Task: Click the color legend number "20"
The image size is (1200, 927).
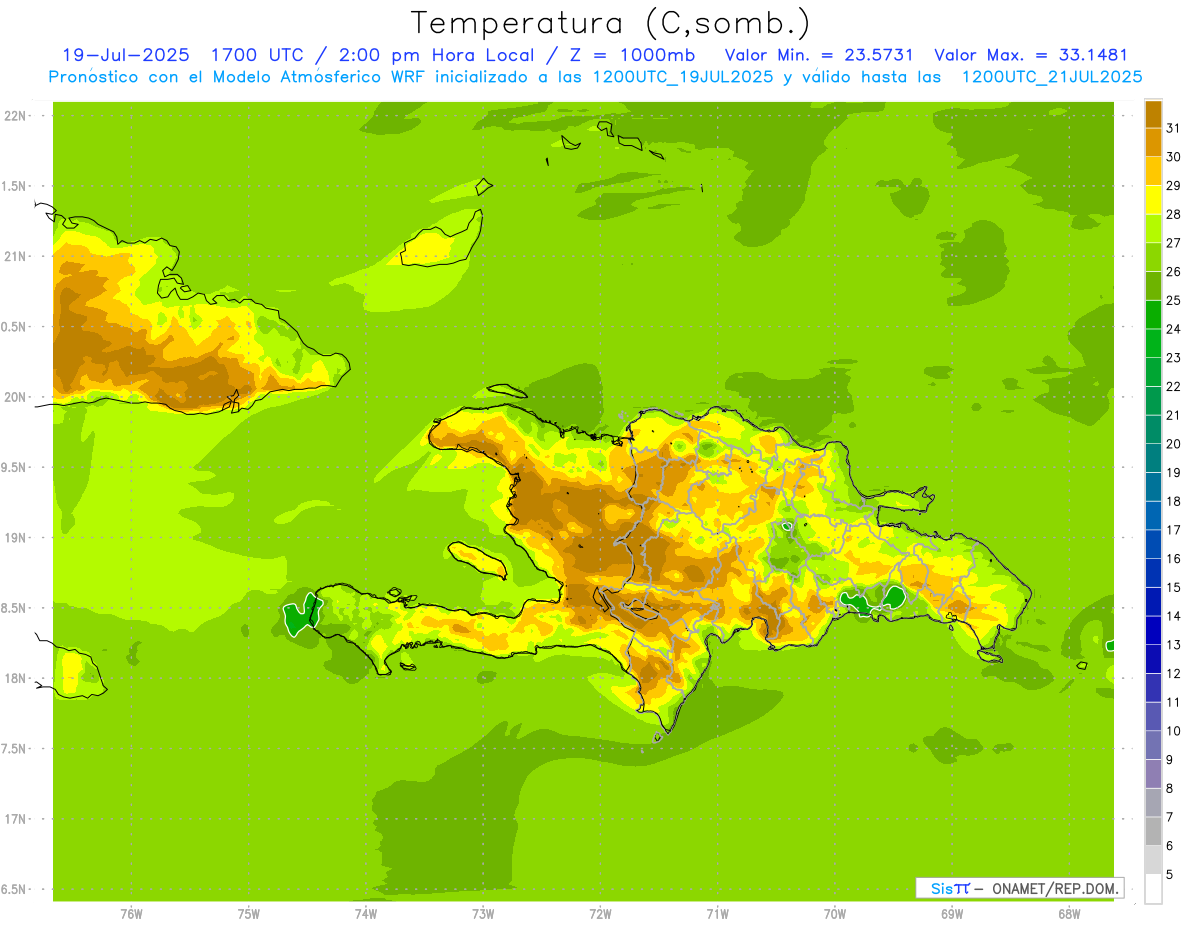Action: click(1174, 444)
